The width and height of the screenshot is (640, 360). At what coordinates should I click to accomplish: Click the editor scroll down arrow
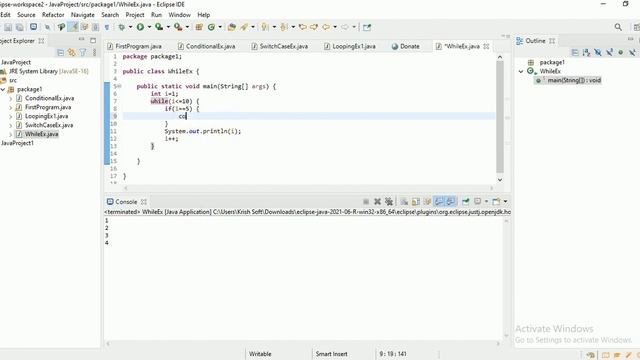coord(500,180)
